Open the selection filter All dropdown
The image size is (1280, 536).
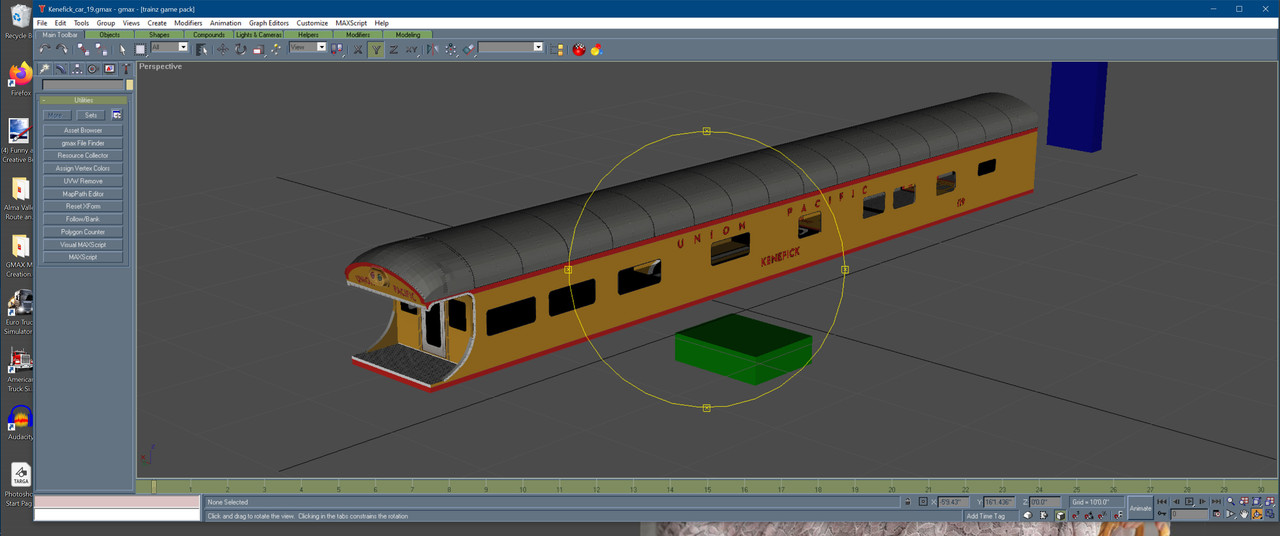tap(169, 47)
